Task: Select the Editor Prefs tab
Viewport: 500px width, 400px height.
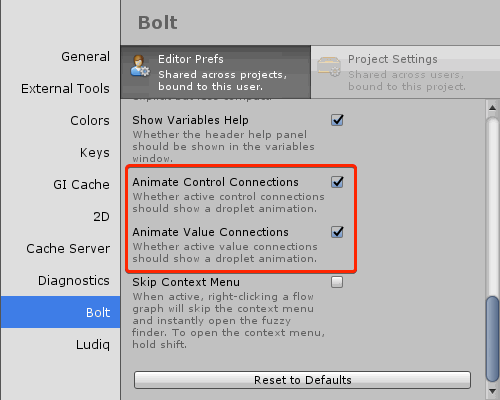Action: point(216,72)
